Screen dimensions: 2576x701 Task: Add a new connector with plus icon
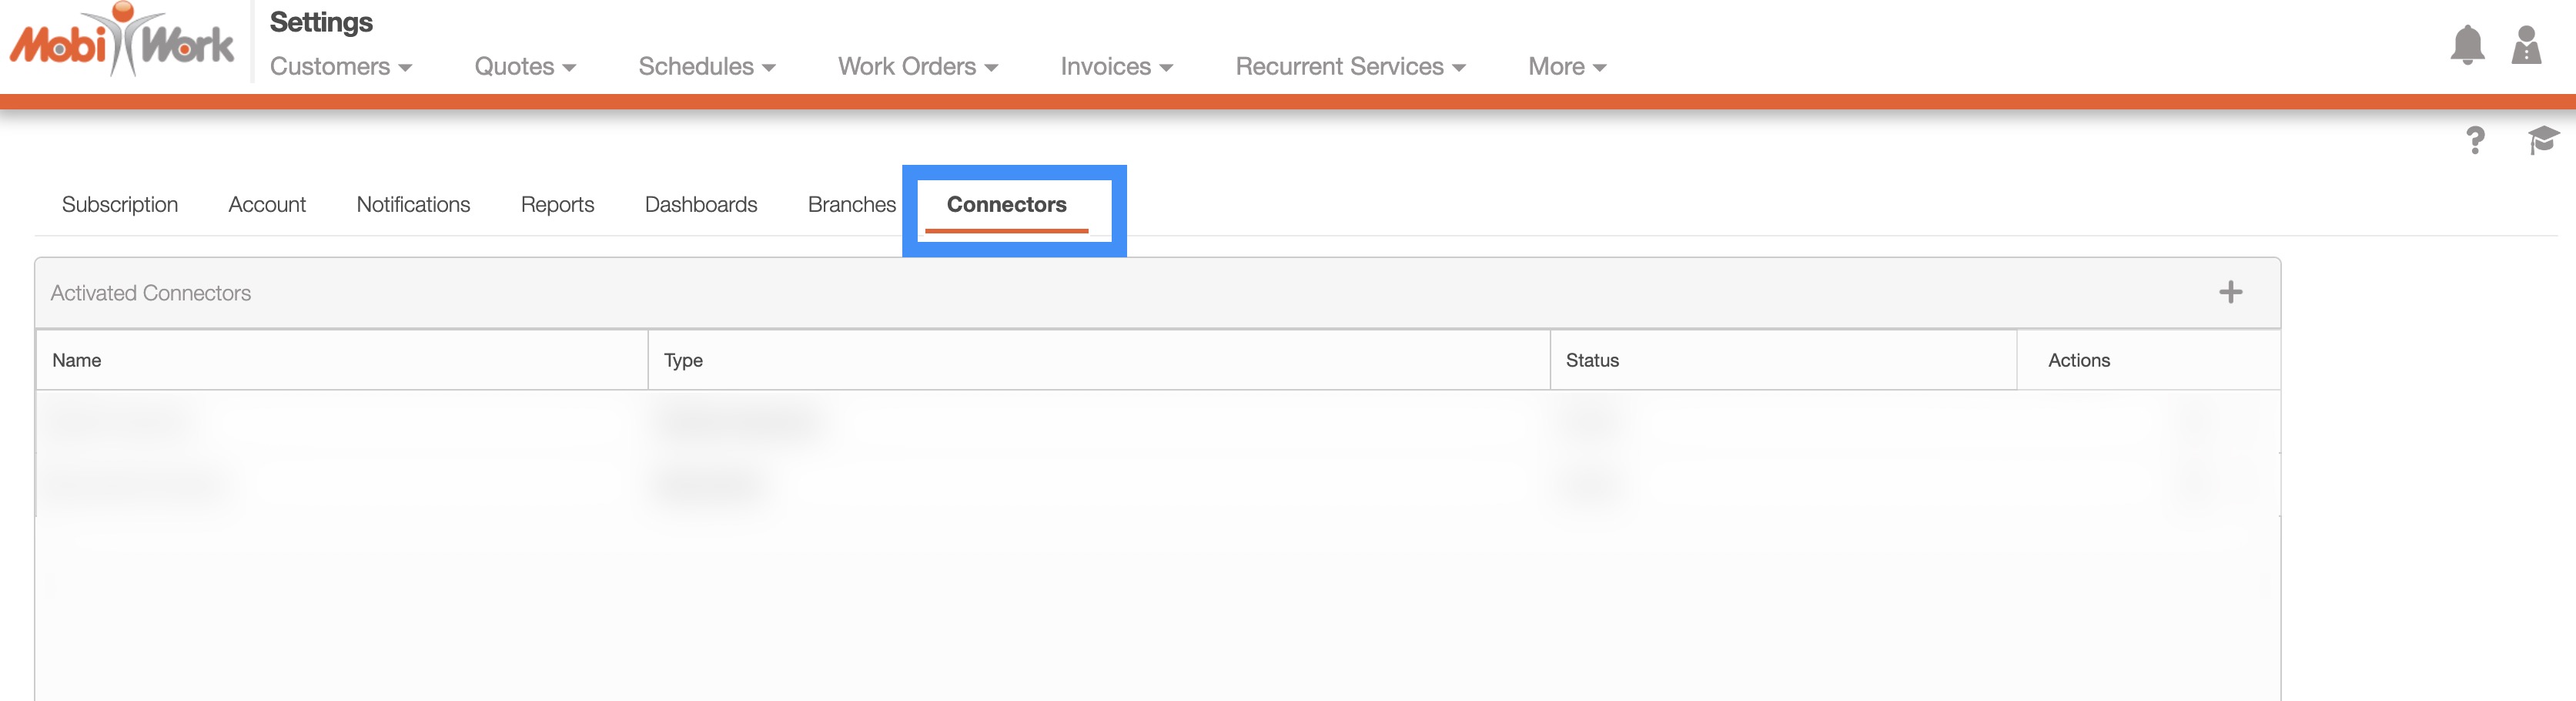coord(2230,292)
